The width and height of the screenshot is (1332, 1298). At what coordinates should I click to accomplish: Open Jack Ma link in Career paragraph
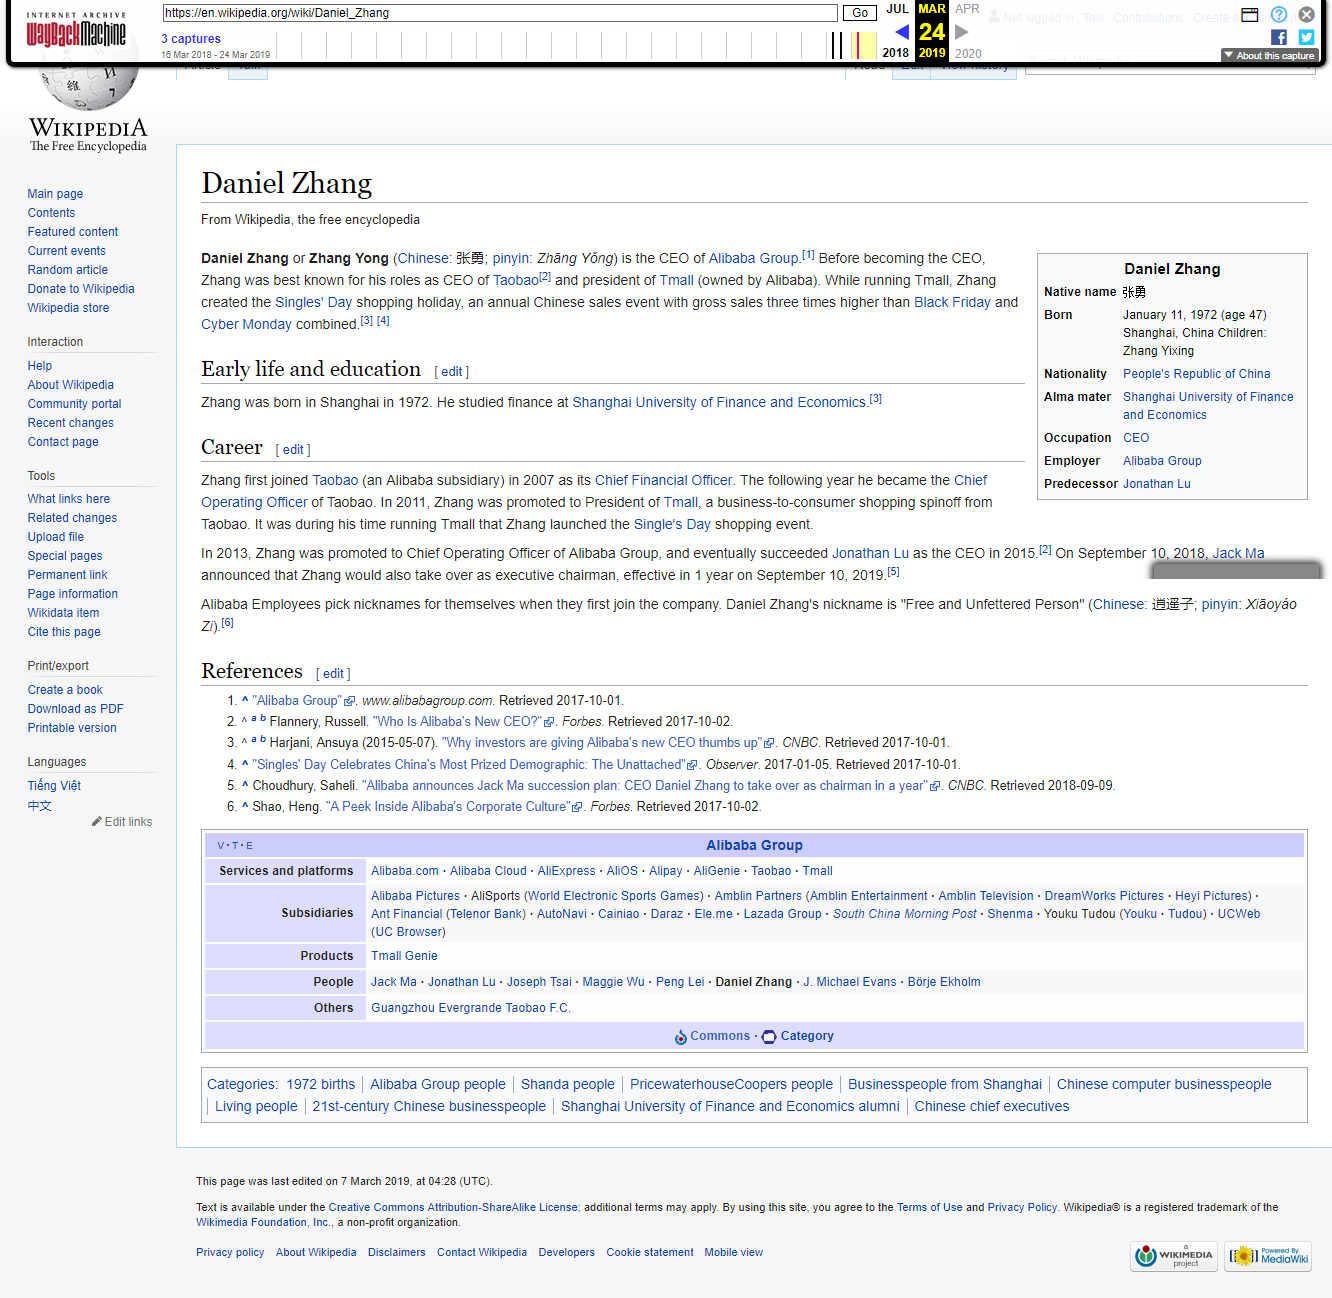1238,553
